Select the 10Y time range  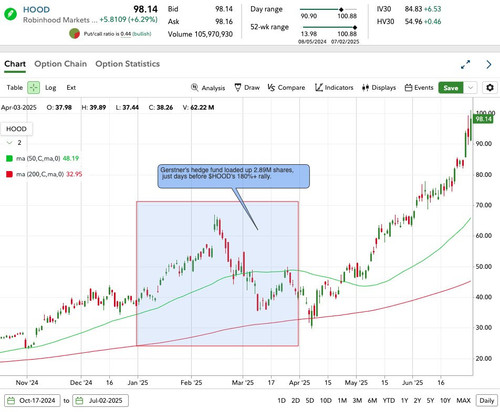pos(445,400)
